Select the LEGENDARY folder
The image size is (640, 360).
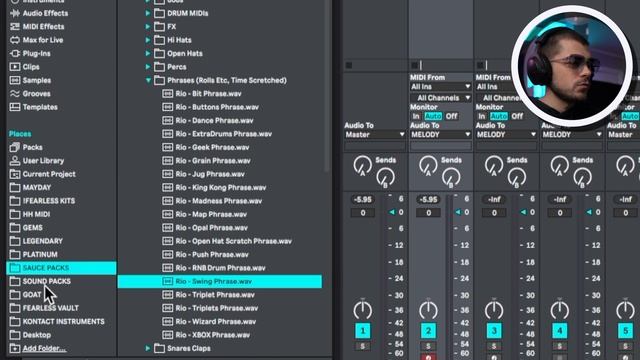(36, 241)
